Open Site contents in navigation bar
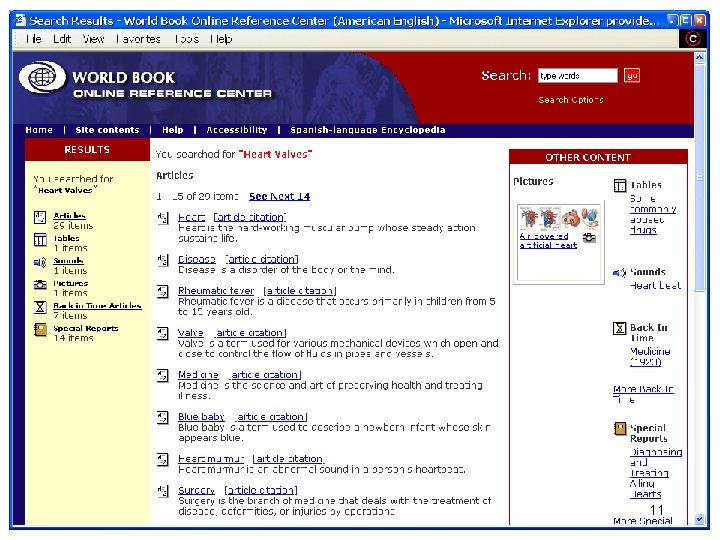 [107, 130]
